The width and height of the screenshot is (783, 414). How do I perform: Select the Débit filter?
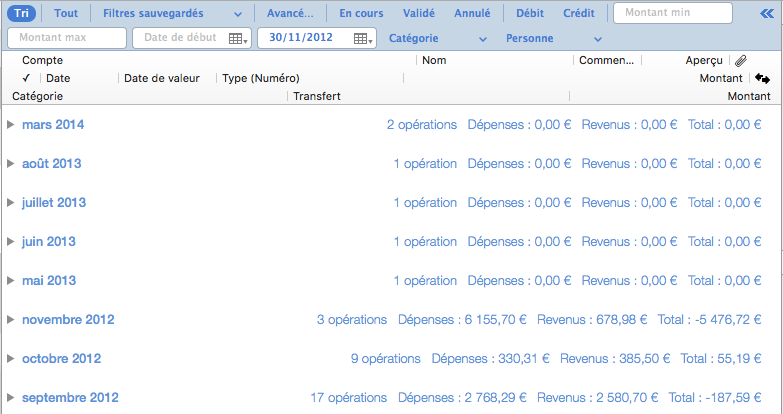tap(530, 14)
